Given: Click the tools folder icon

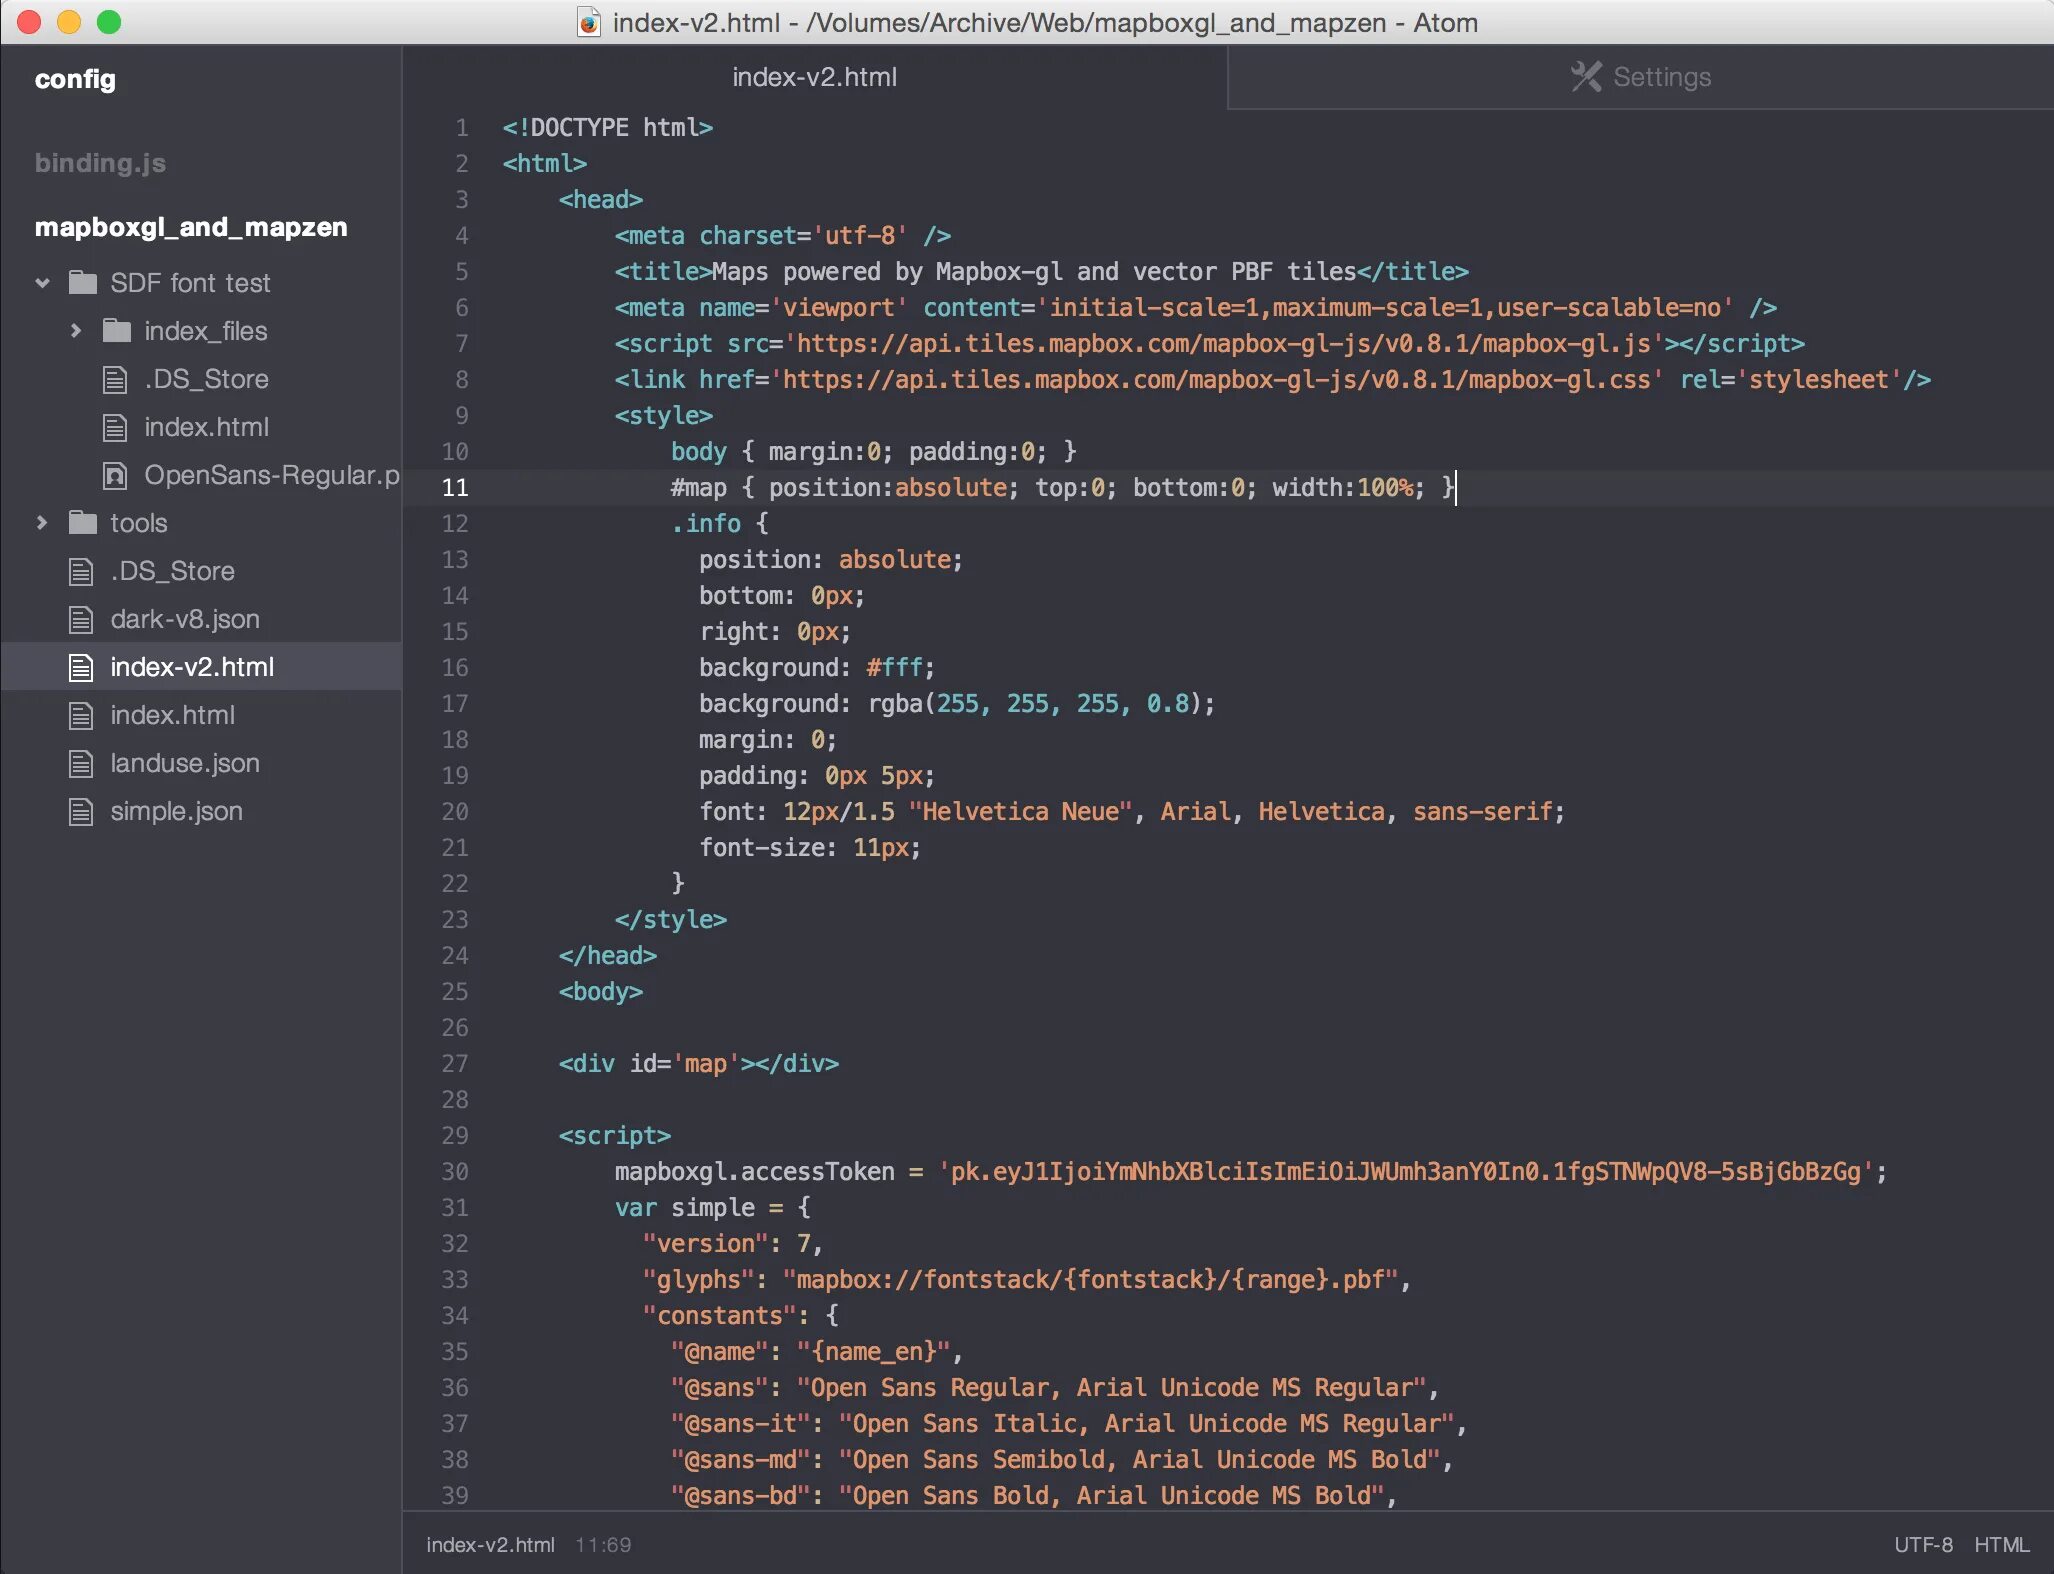Looking at the screenshot, I should click(83, 523).
